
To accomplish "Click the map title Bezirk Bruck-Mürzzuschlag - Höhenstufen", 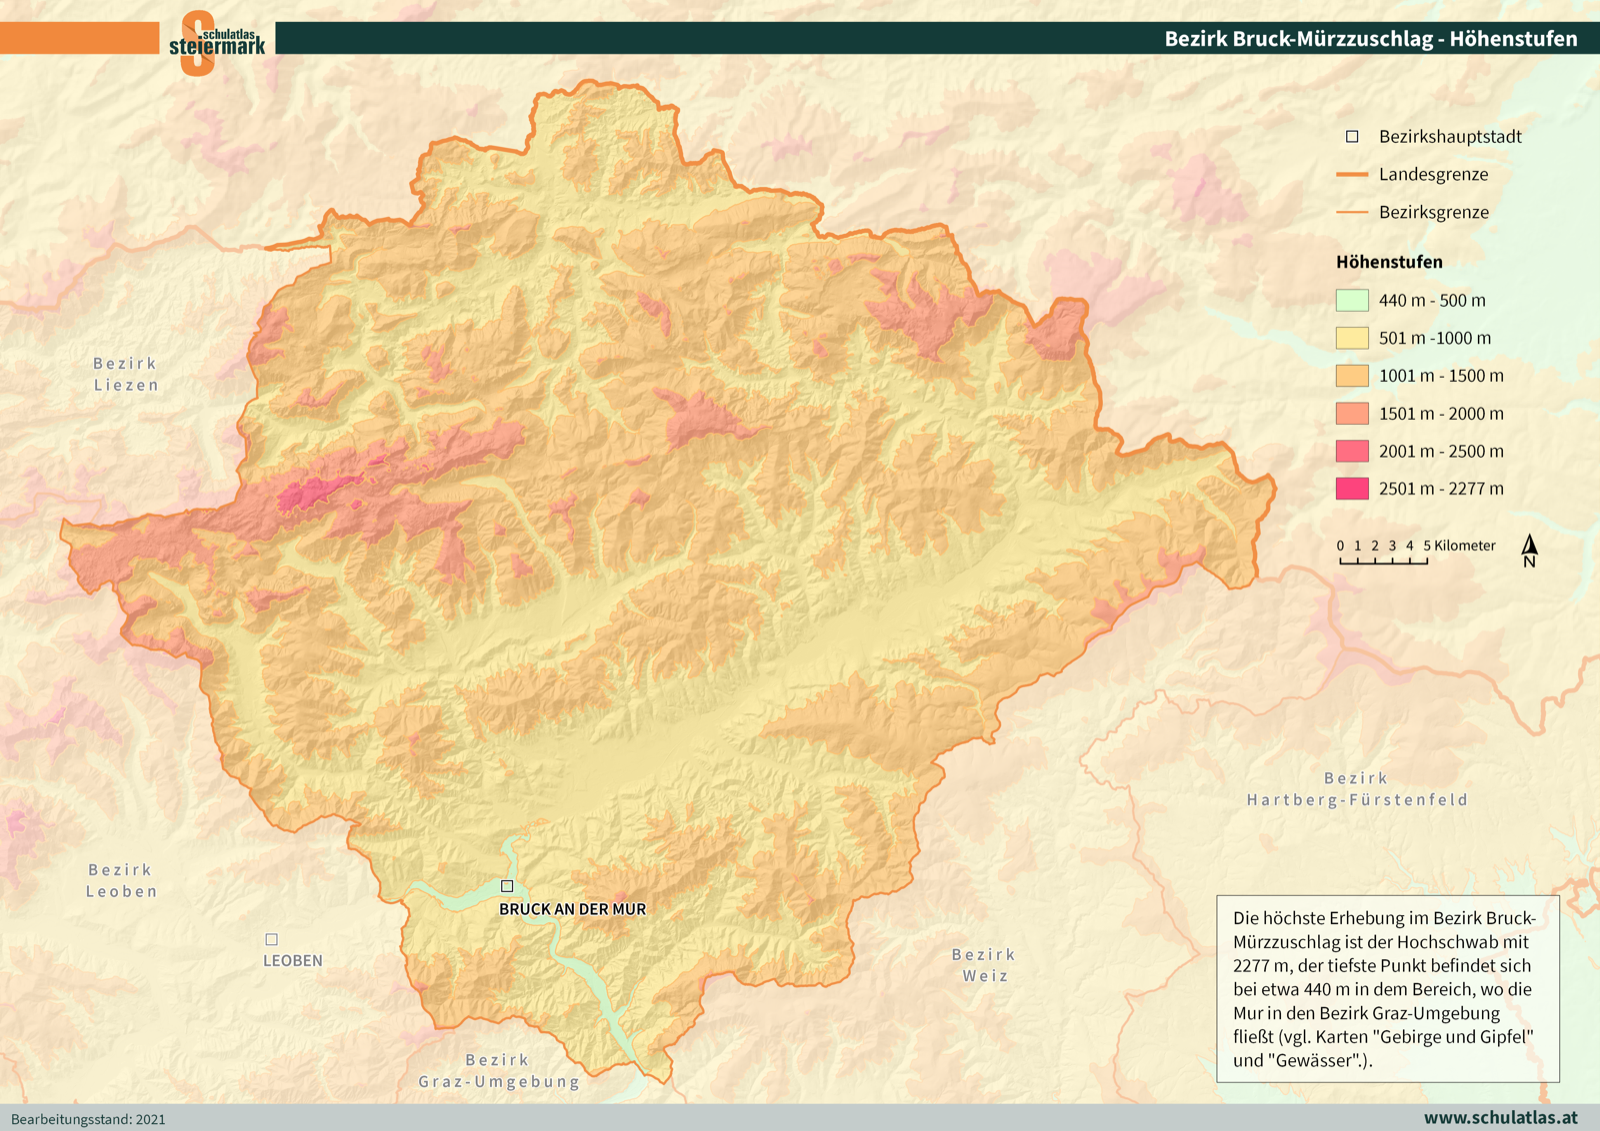I will point(1370,39).
